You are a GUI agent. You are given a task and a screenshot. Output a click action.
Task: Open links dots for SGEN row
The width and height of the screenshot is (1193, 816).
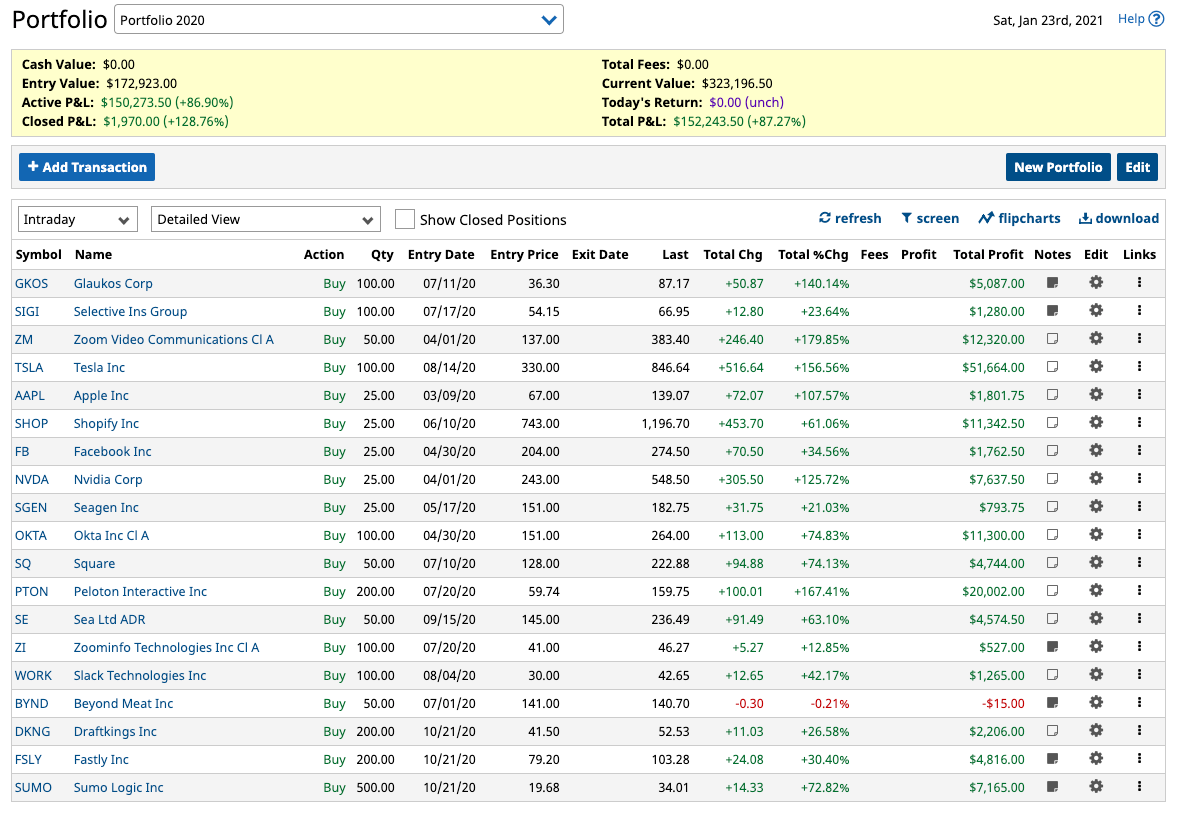pos(1139,507)
